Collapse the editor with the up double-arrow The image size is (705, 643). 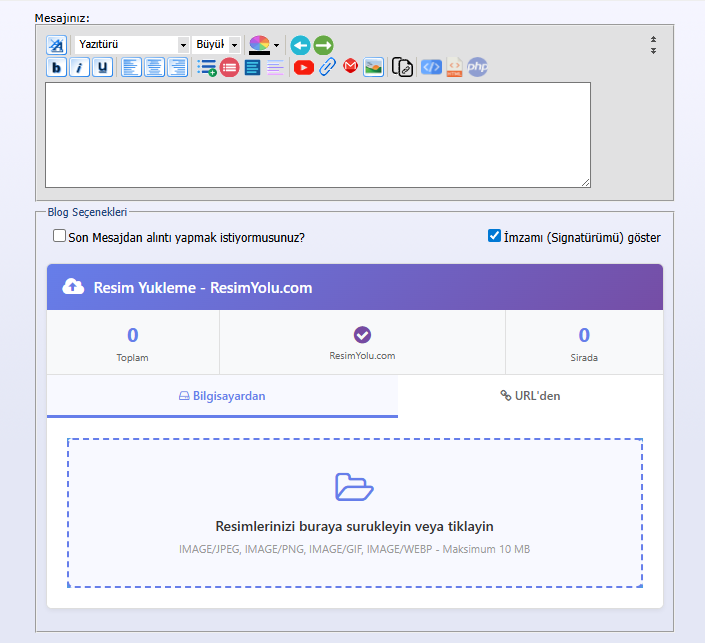(x=653, y=40)
